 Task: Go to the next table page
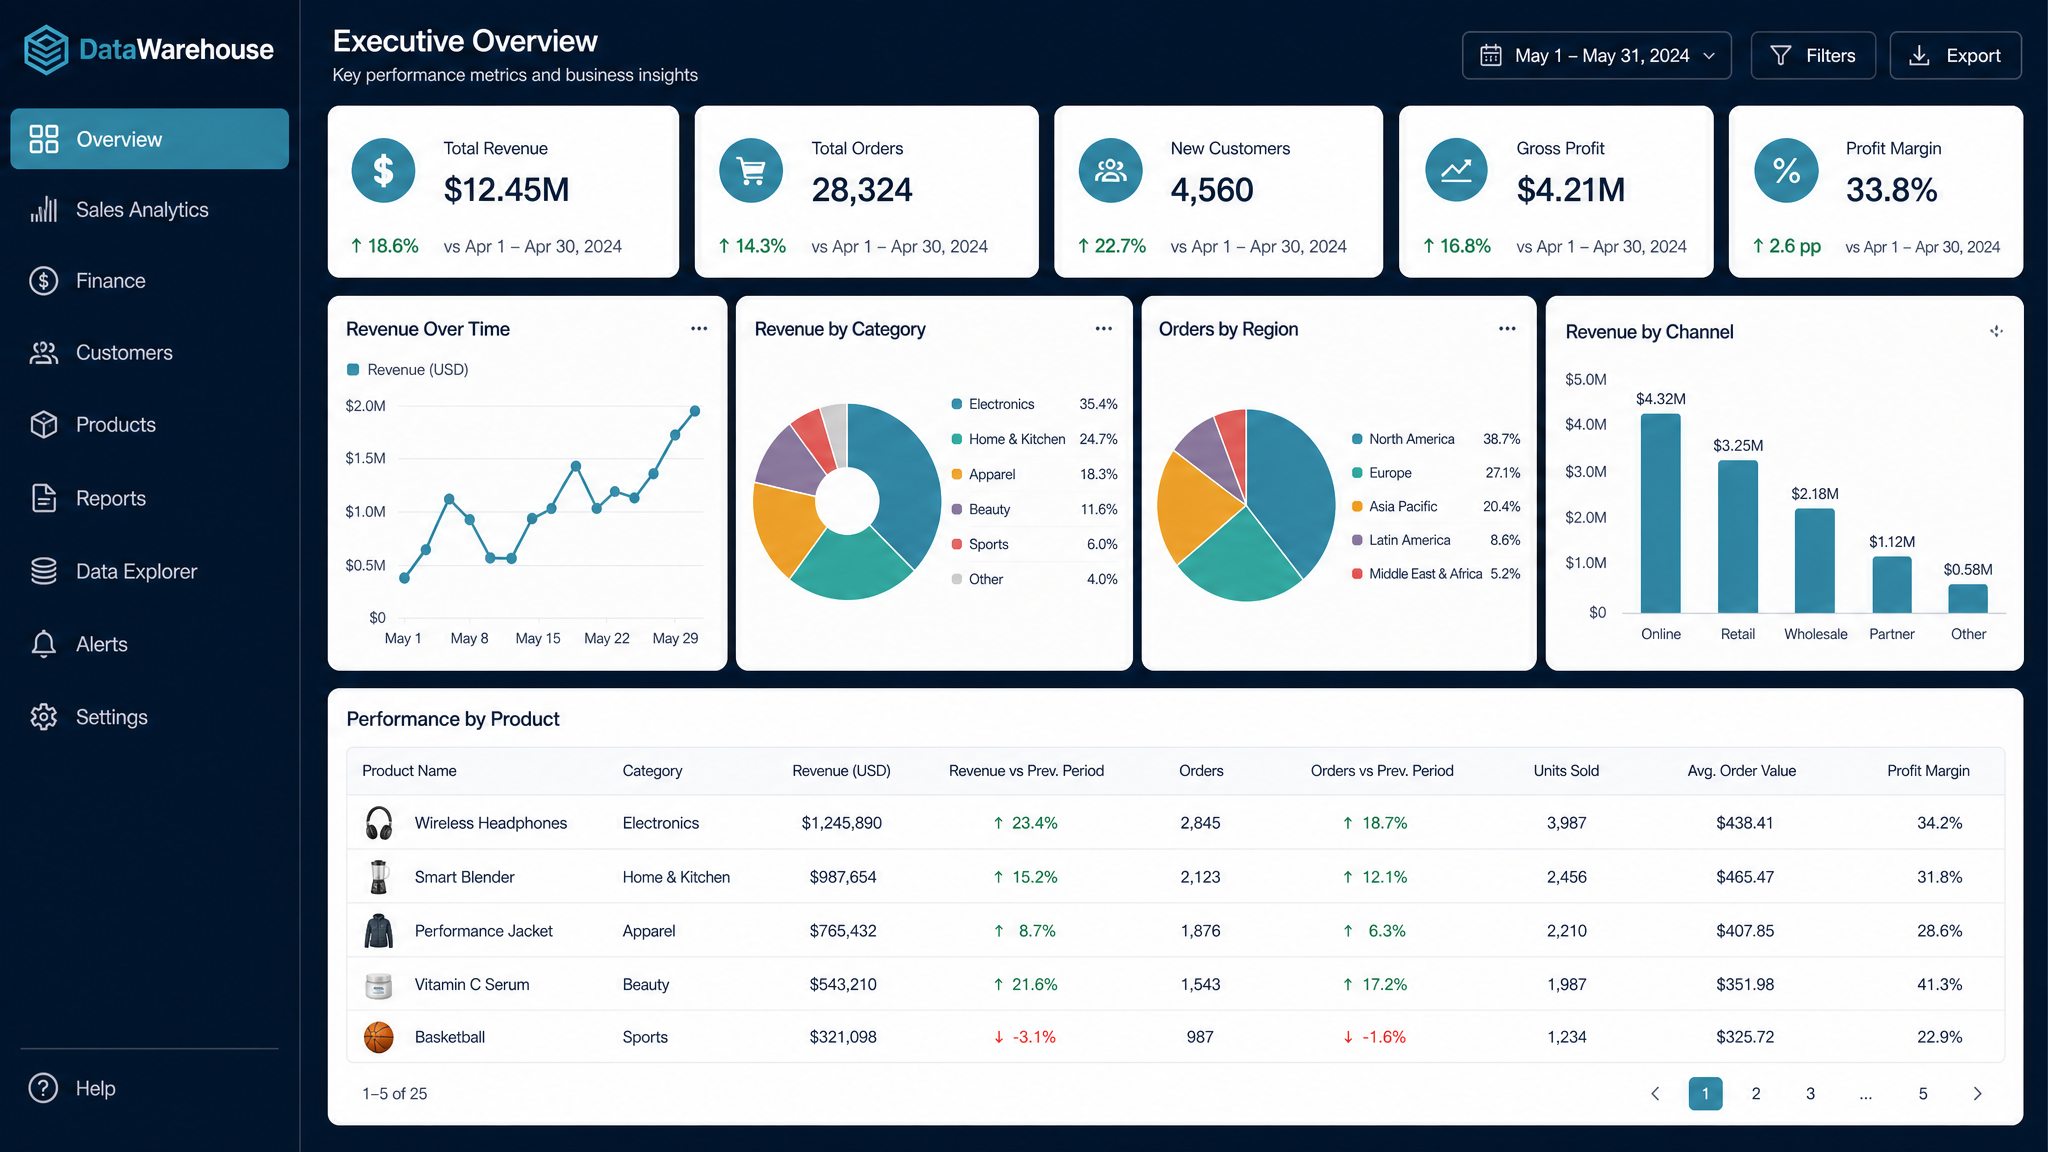[1977, 1094]
